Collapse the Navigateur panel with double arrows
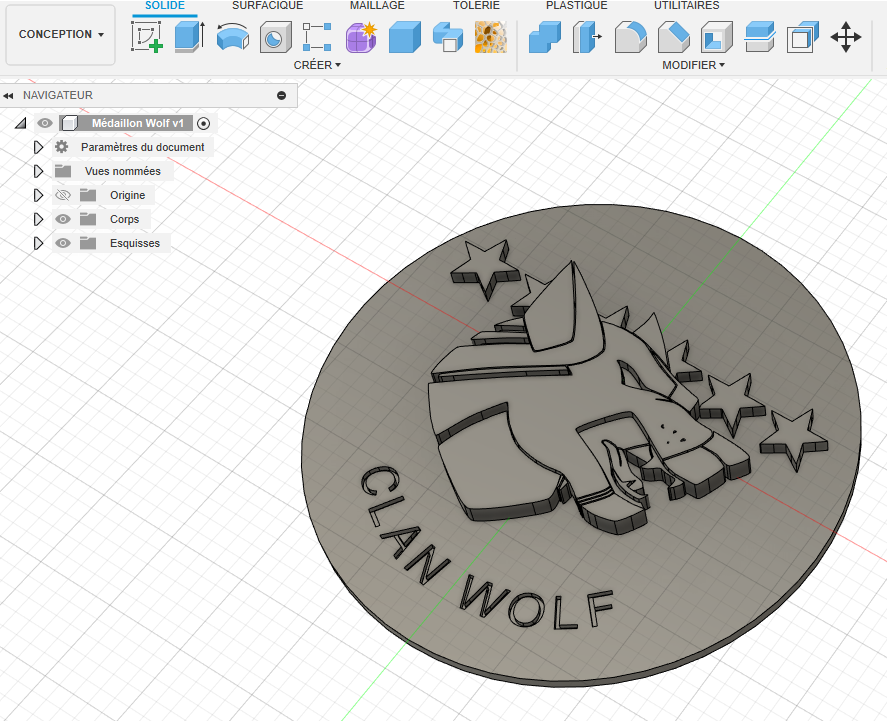 tap(8, 96)
